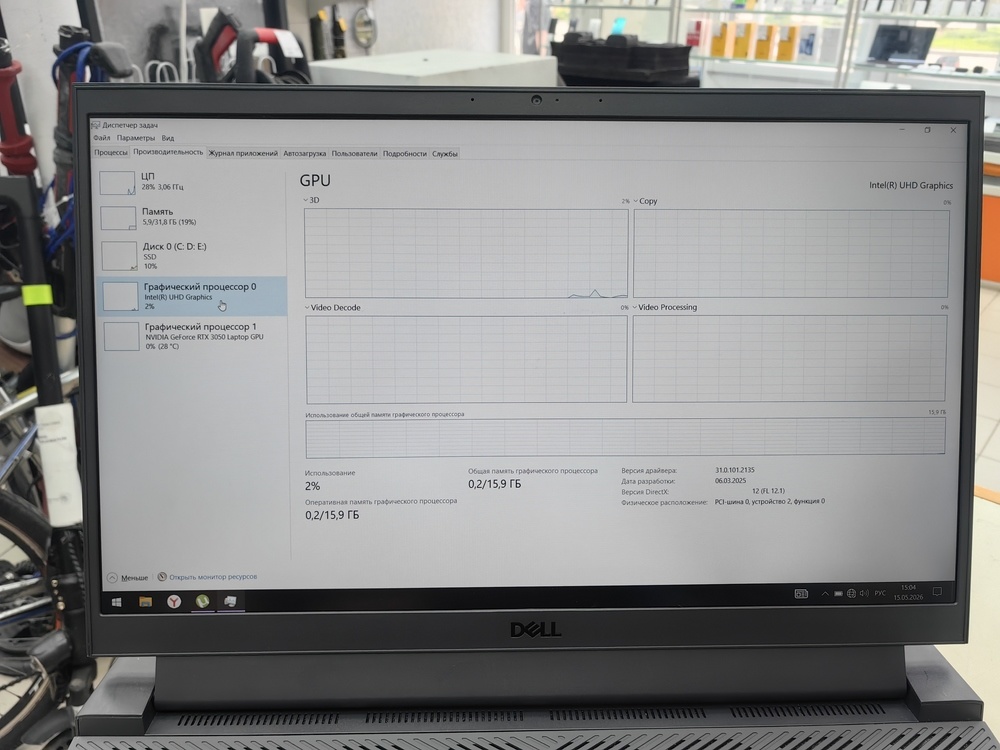Open Открыть монитор ресурсов link
Viewport: 1000px width, 750px height.
point(213,577)
